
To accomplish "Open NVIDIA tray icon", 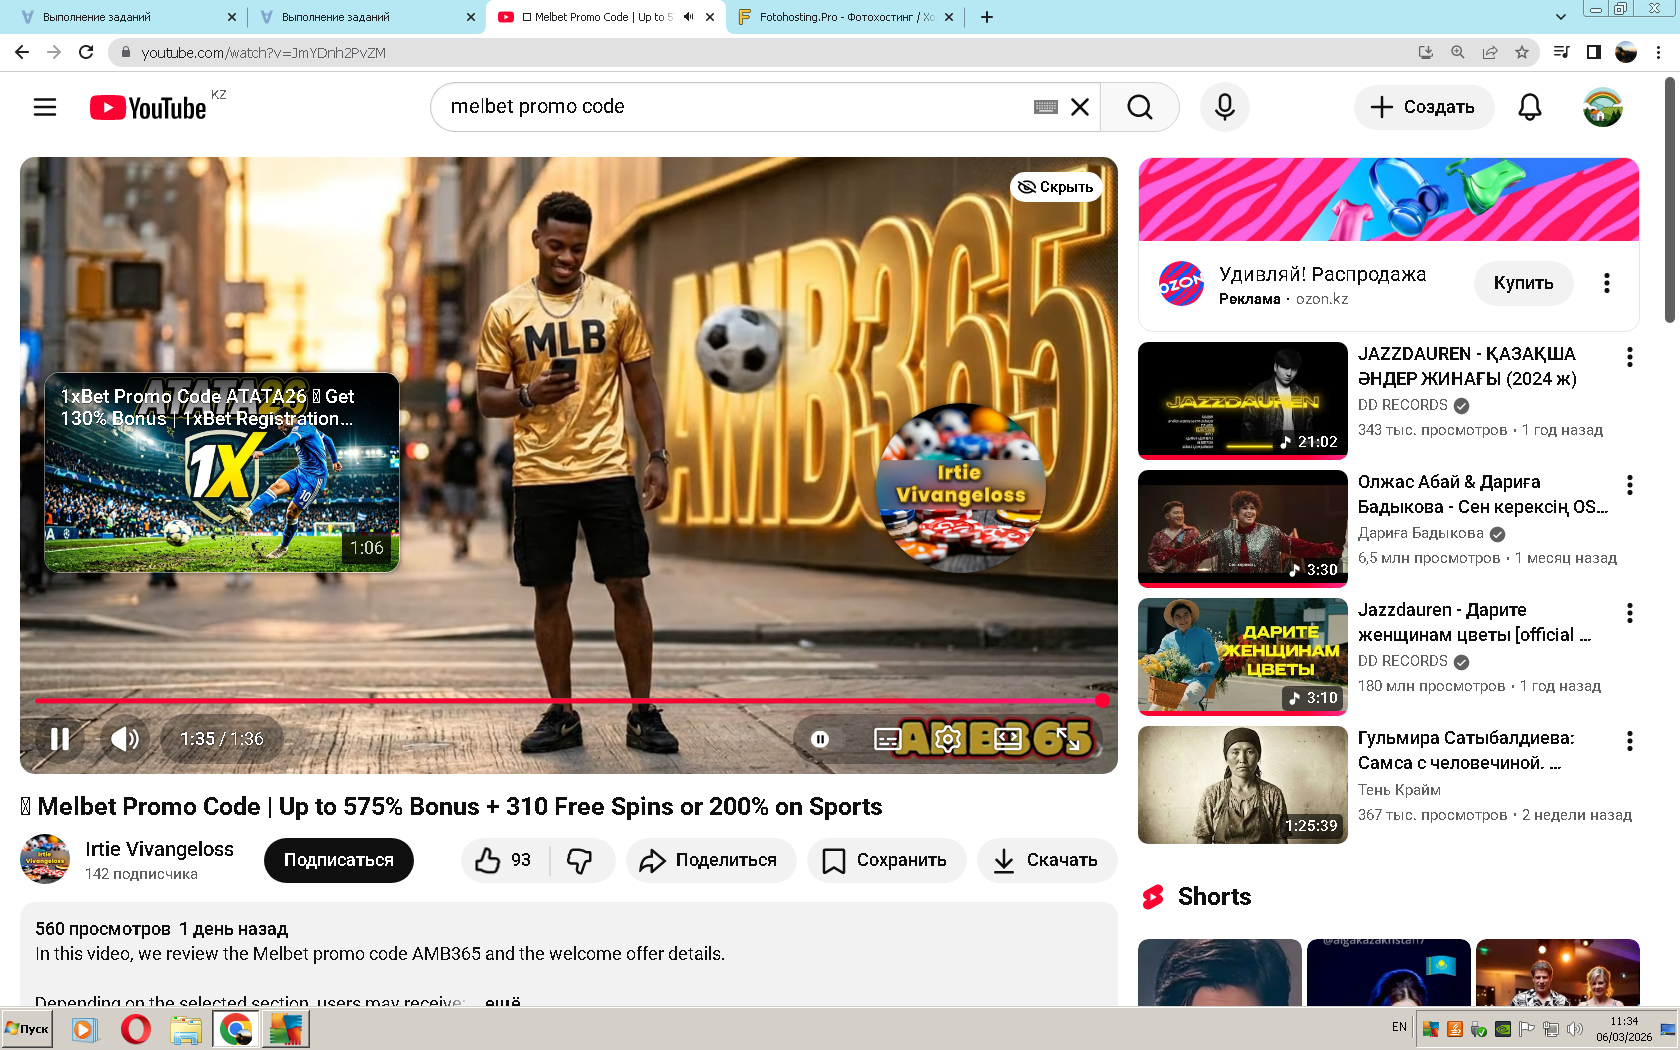I will point(1503,1029).
